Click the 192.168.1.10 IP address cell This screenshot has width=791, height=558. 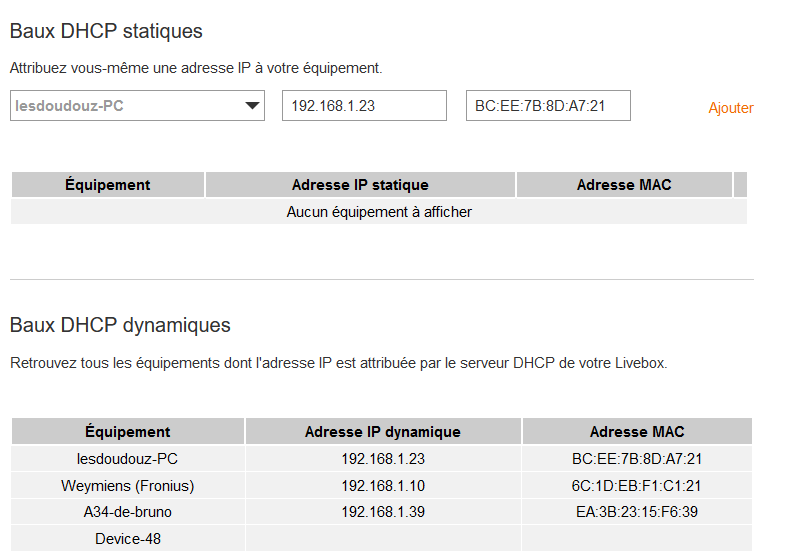pyautogui.click(x=383, y=486)
